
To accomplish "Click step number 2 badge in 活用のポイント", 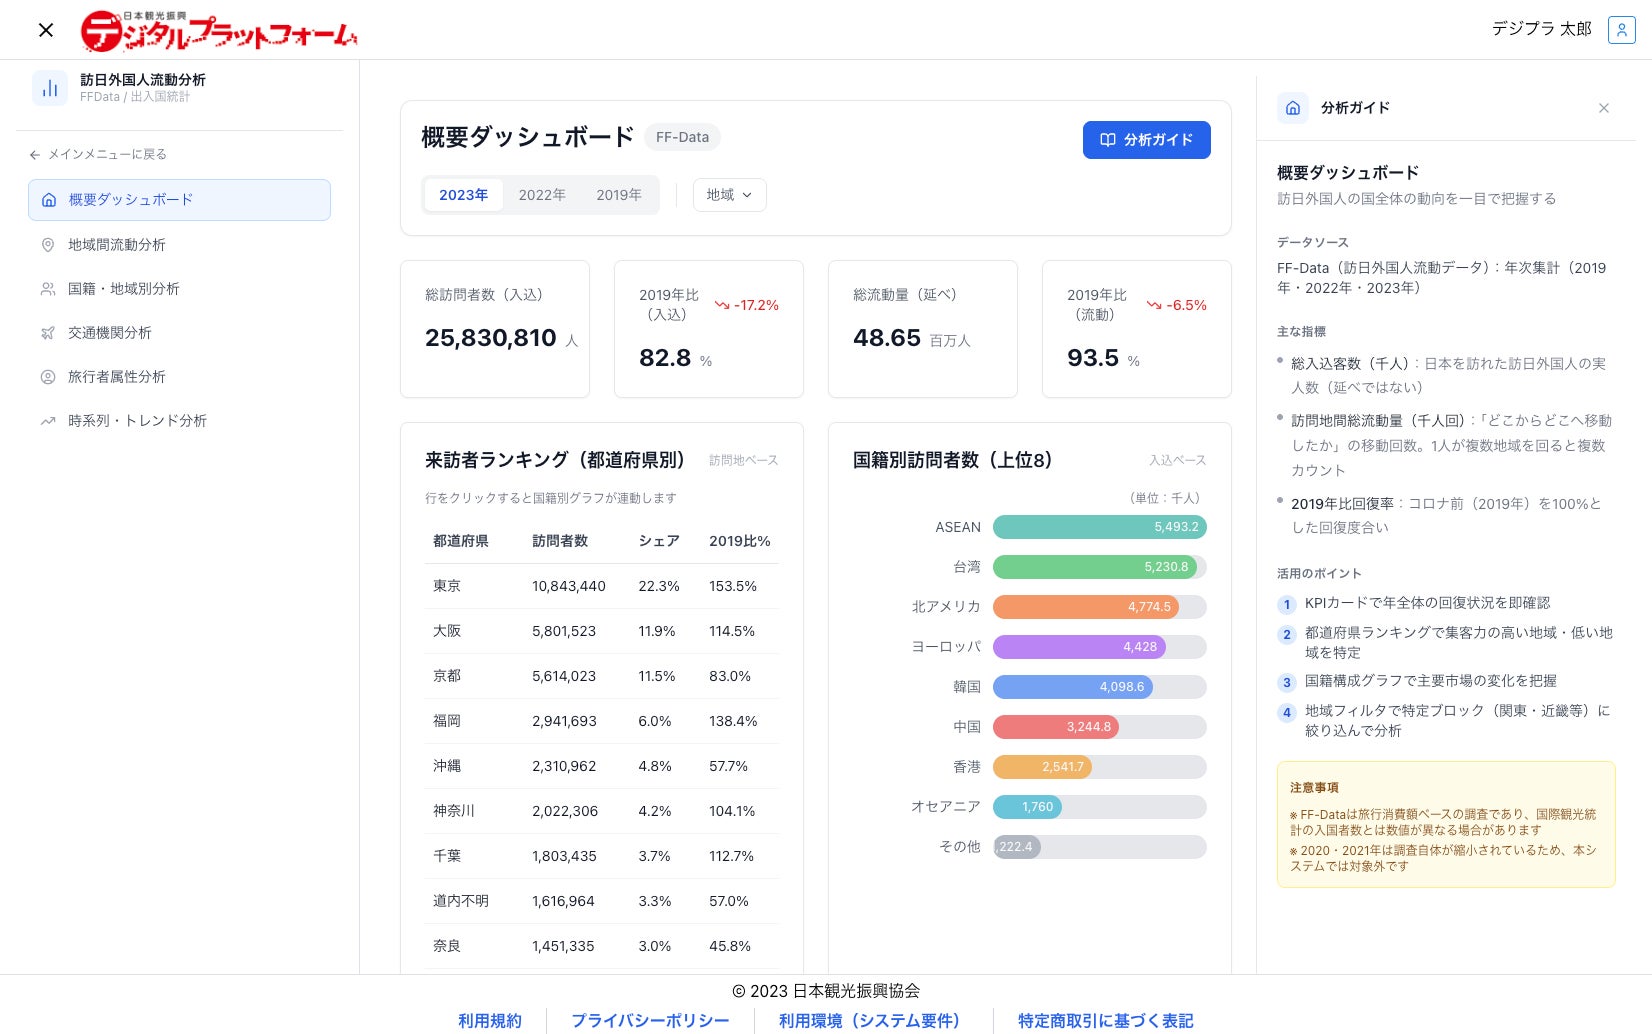I will click(1287, 634).
